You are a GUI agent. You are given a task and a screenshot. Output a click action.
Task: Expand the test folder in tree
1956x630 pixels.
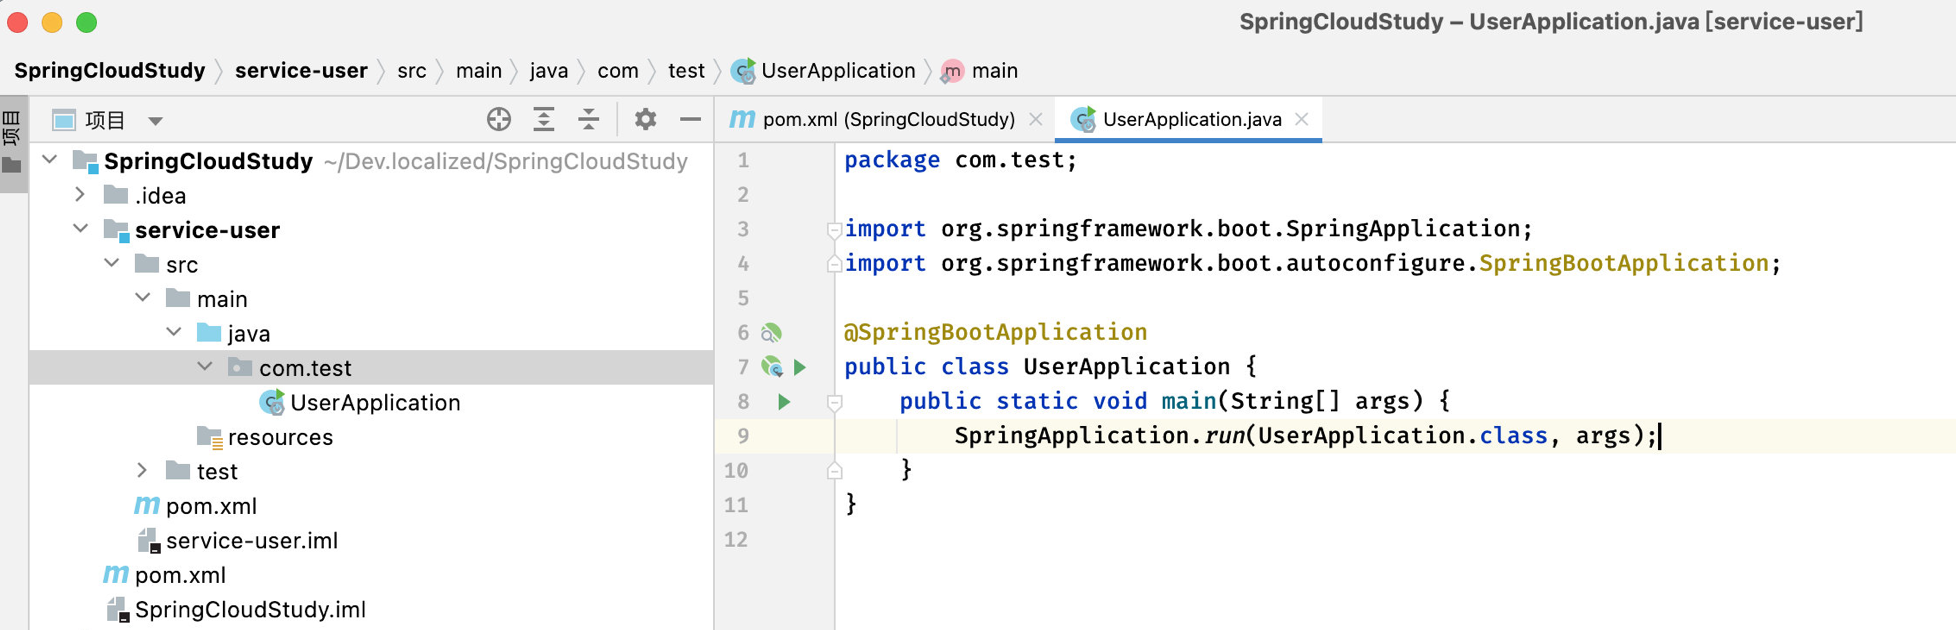point(142,471)
